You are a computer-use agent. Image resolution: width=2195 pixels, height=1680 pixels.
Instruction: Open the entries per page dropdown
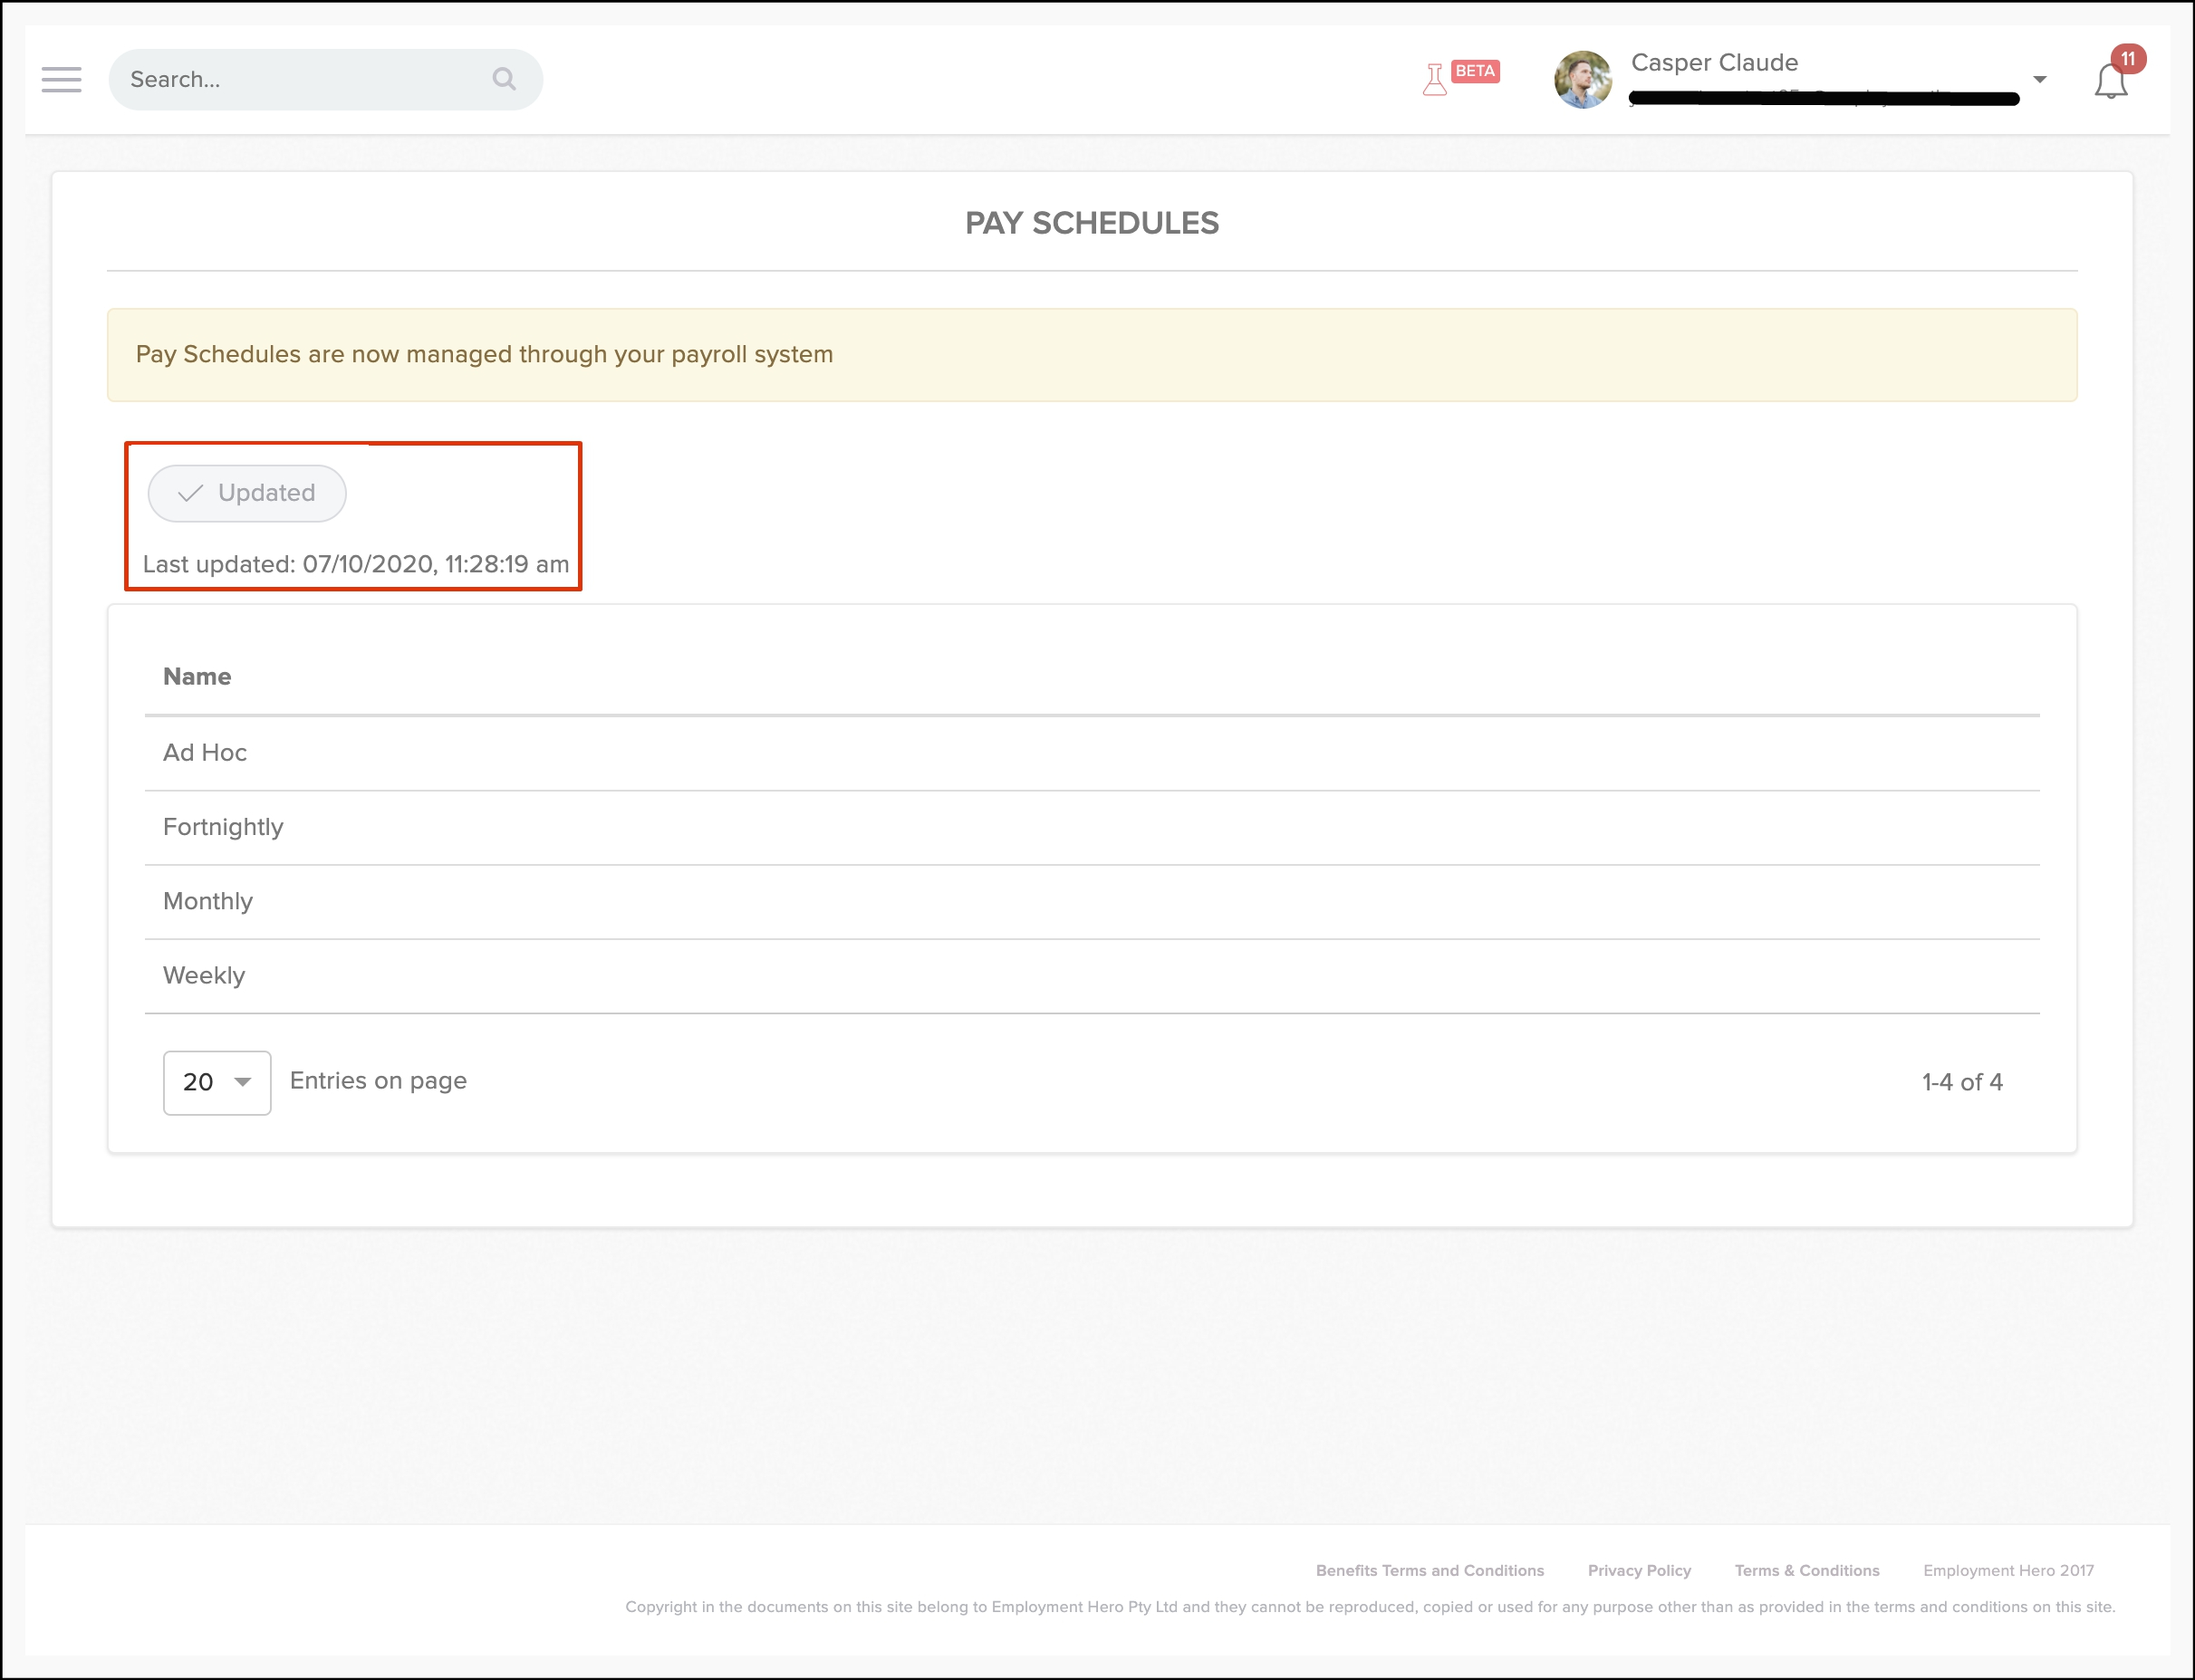click(x=217, y=1082)
